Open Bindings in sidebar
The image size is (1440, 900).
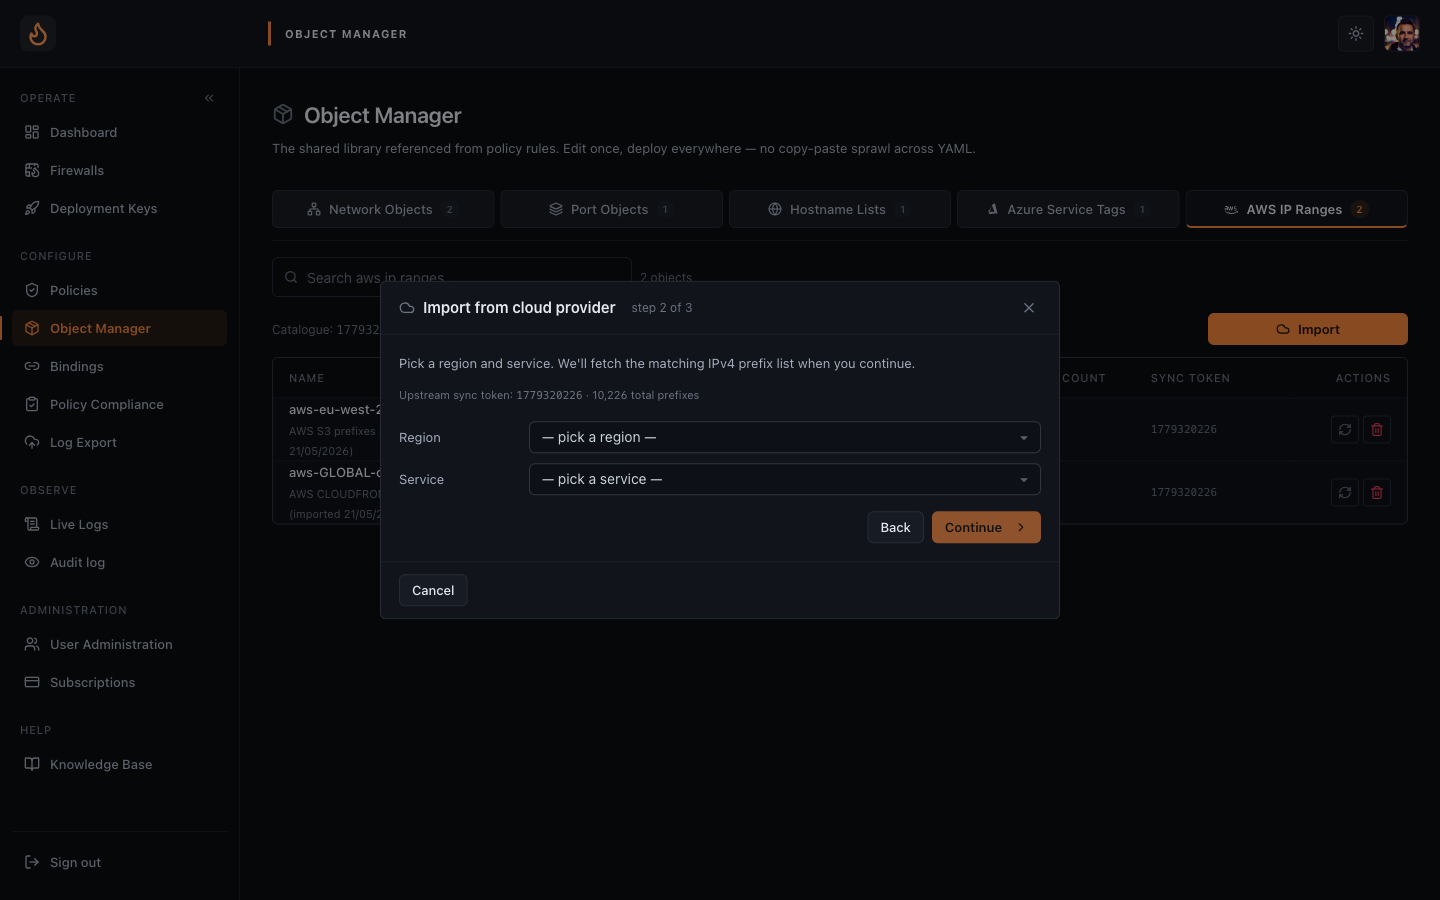pos(120,366)
